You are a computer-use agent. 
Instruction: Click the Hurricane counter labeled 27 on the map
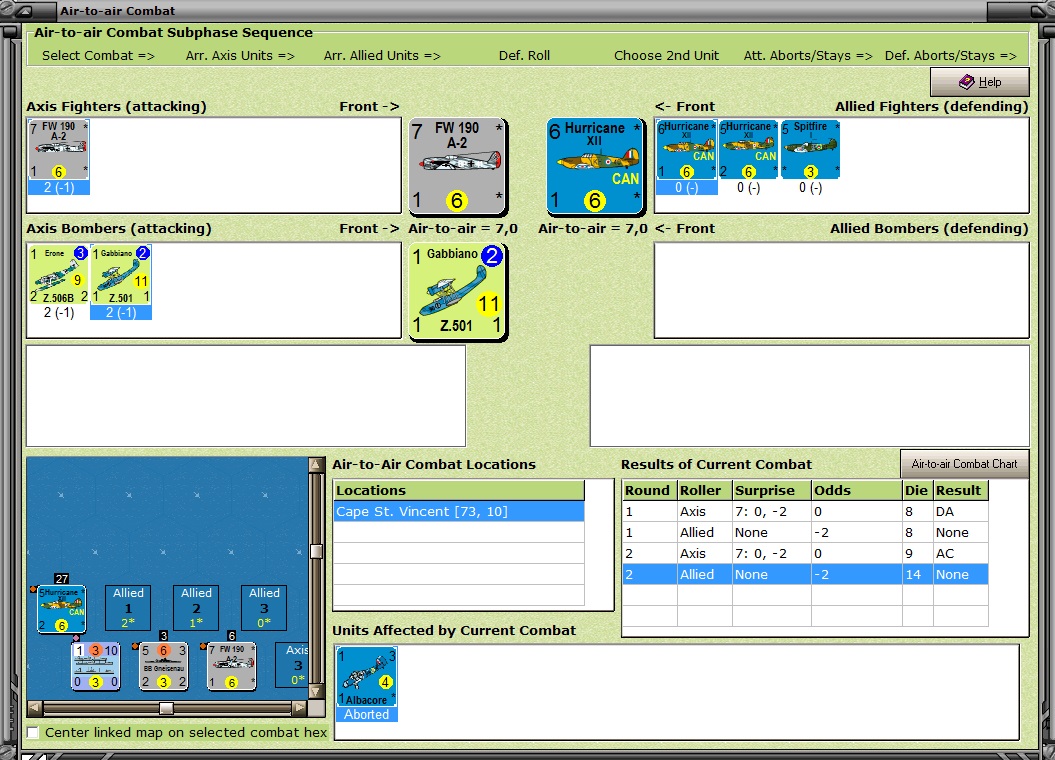tap(61, 609)
